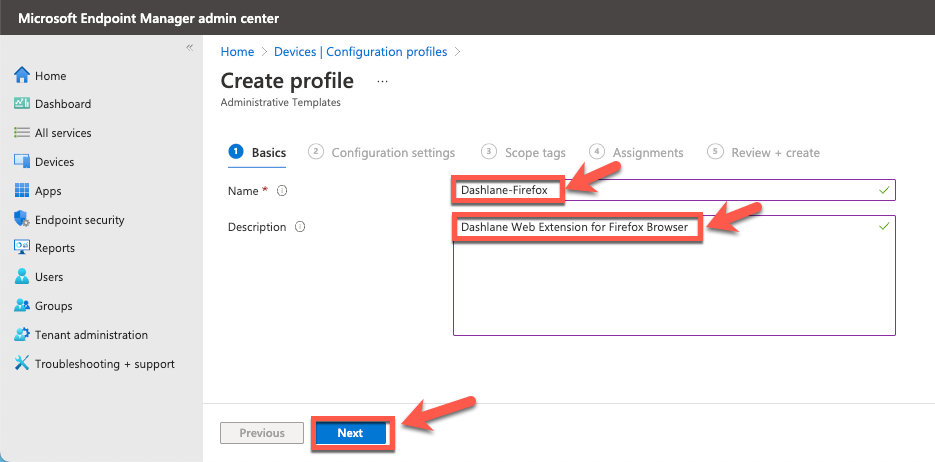Click the Description text area

[x=674, y=275]
